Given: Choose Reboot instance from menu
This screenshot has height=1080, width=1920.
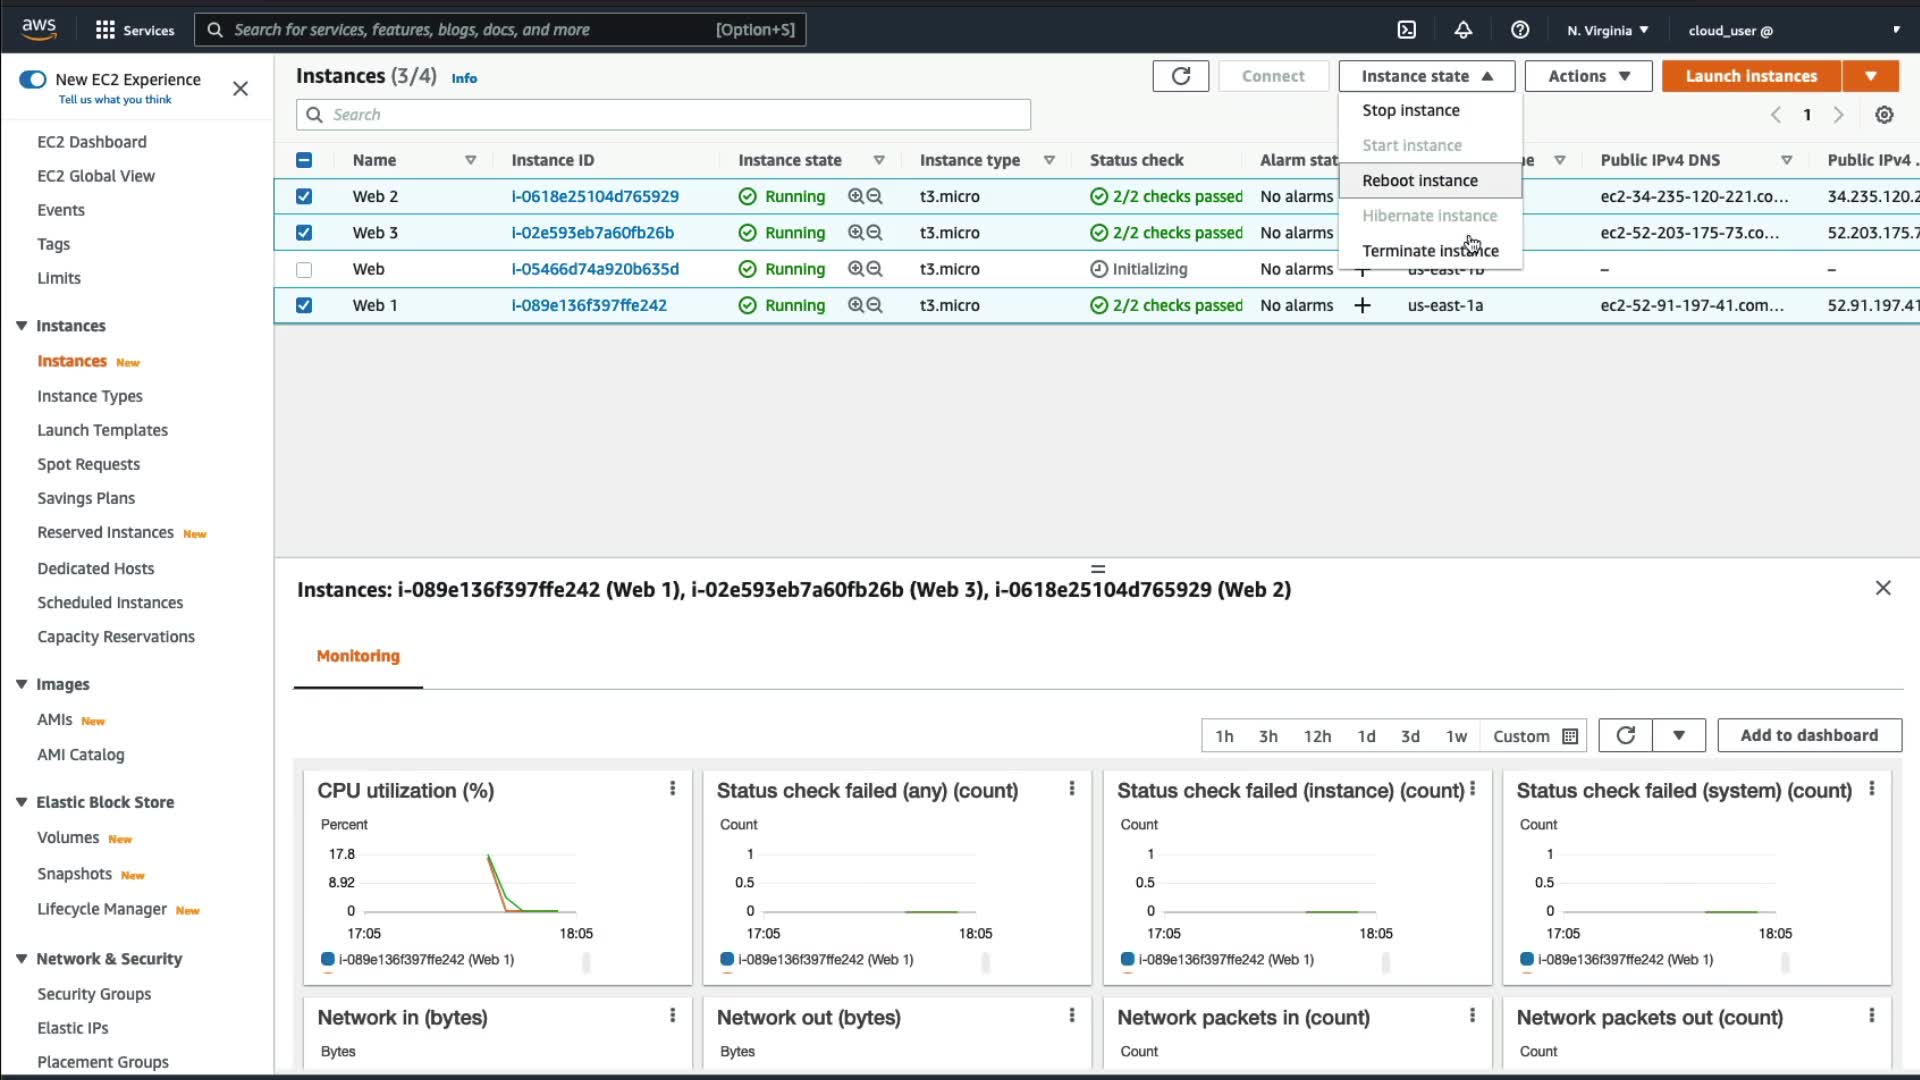Looking at the screenshot, I should 1419,181.
